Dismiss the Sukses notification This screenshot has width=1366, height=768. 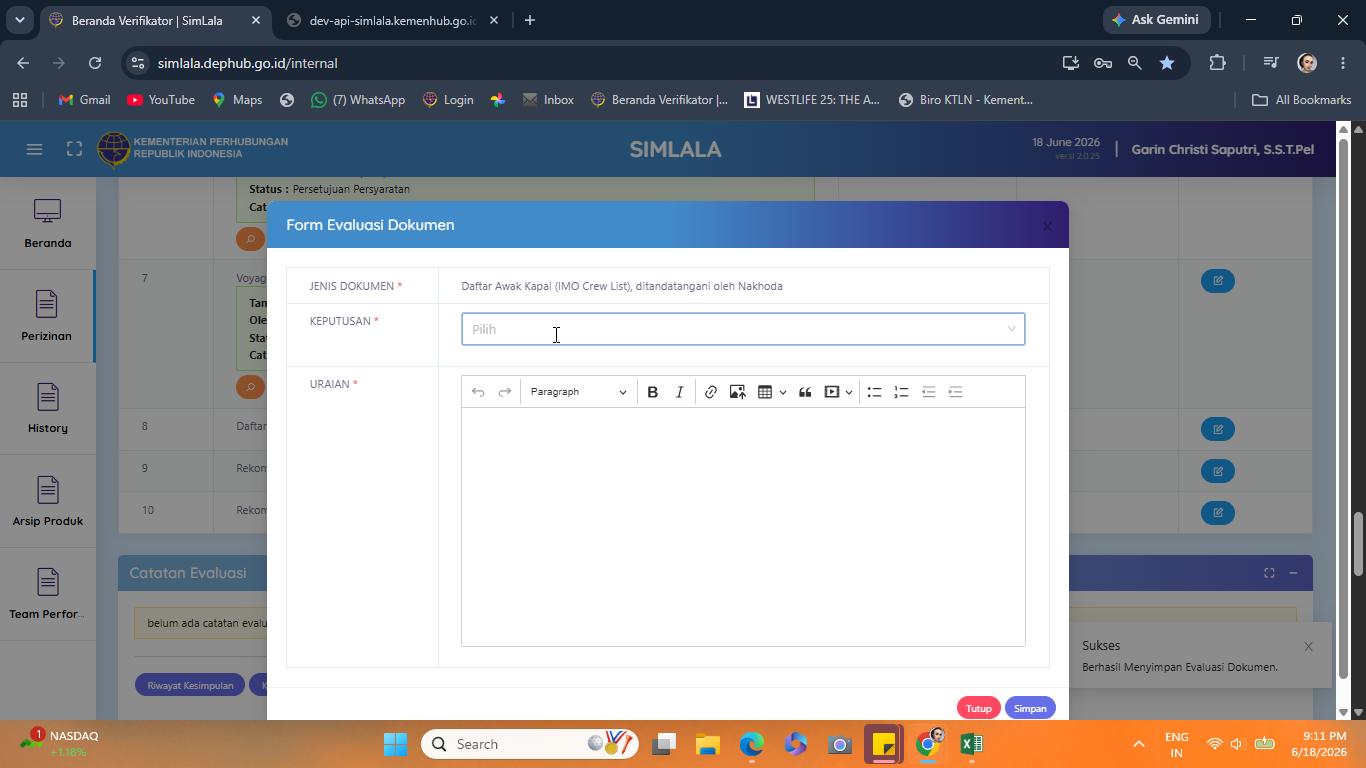(1308, 646)
